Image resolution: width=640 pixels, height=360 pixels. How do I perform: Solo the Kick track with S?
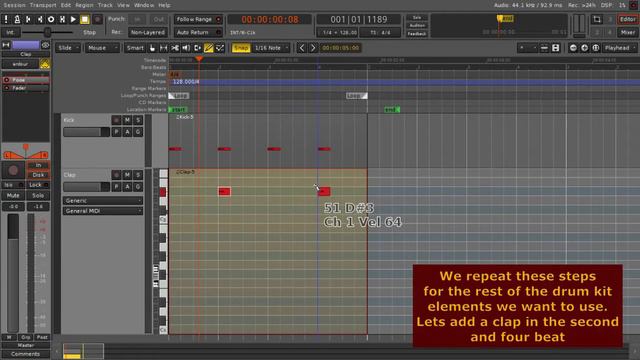[x=138, y=120]
